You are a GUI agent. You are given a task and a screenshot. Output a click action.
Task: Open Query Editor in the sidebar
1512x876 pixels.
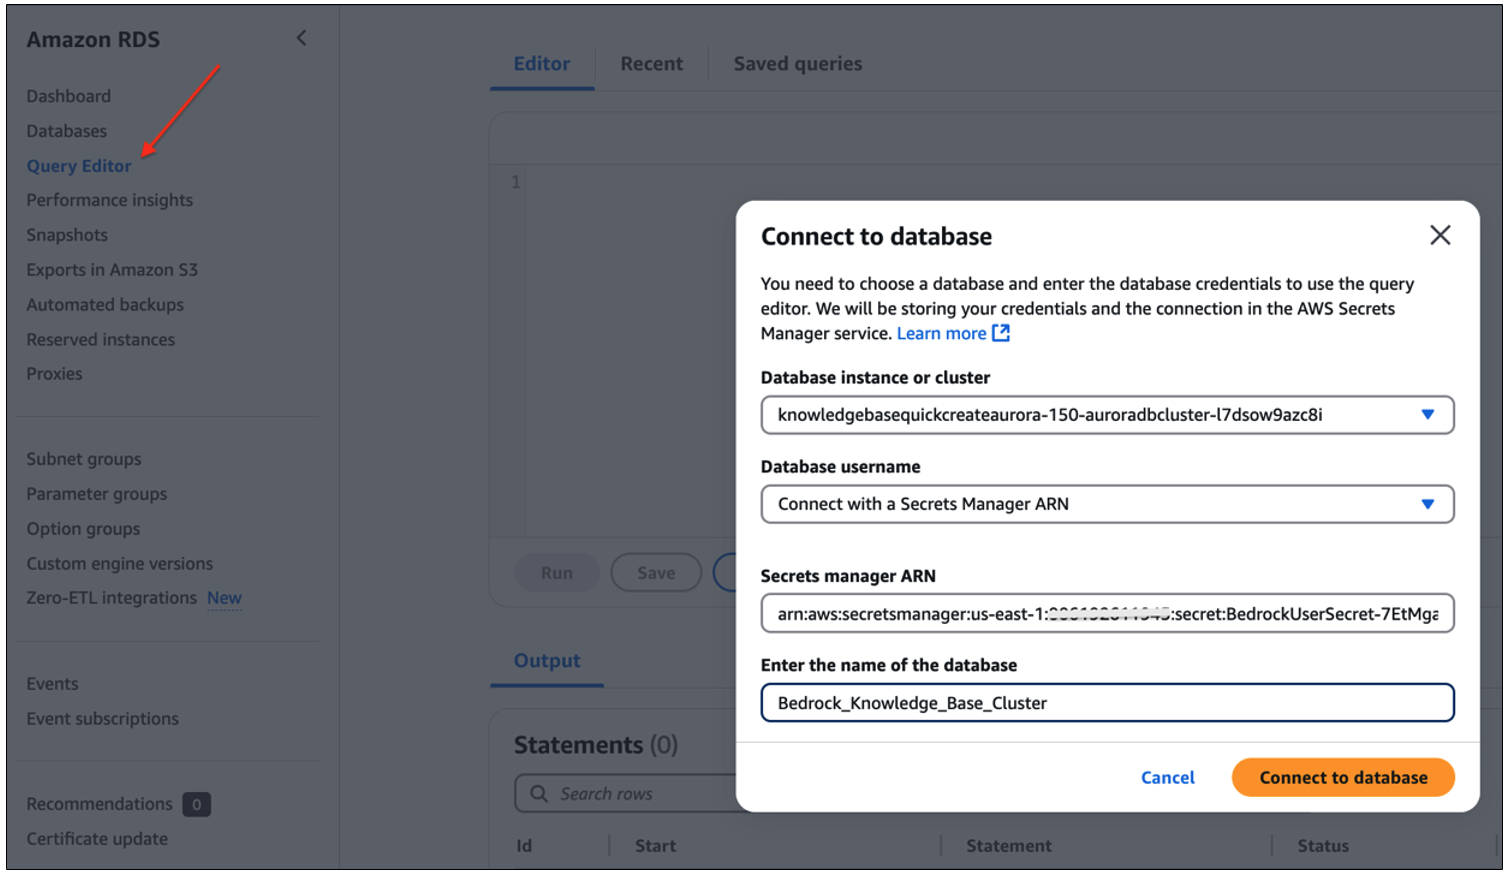pyautogui.click(x=79, y=166)
